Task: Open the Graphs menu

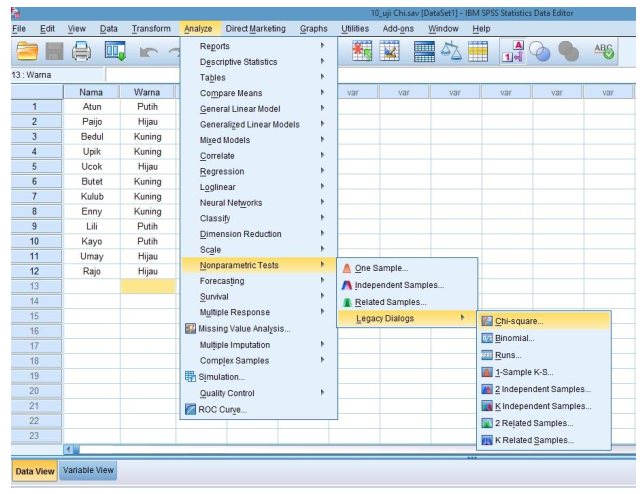Action: [313, 29]
